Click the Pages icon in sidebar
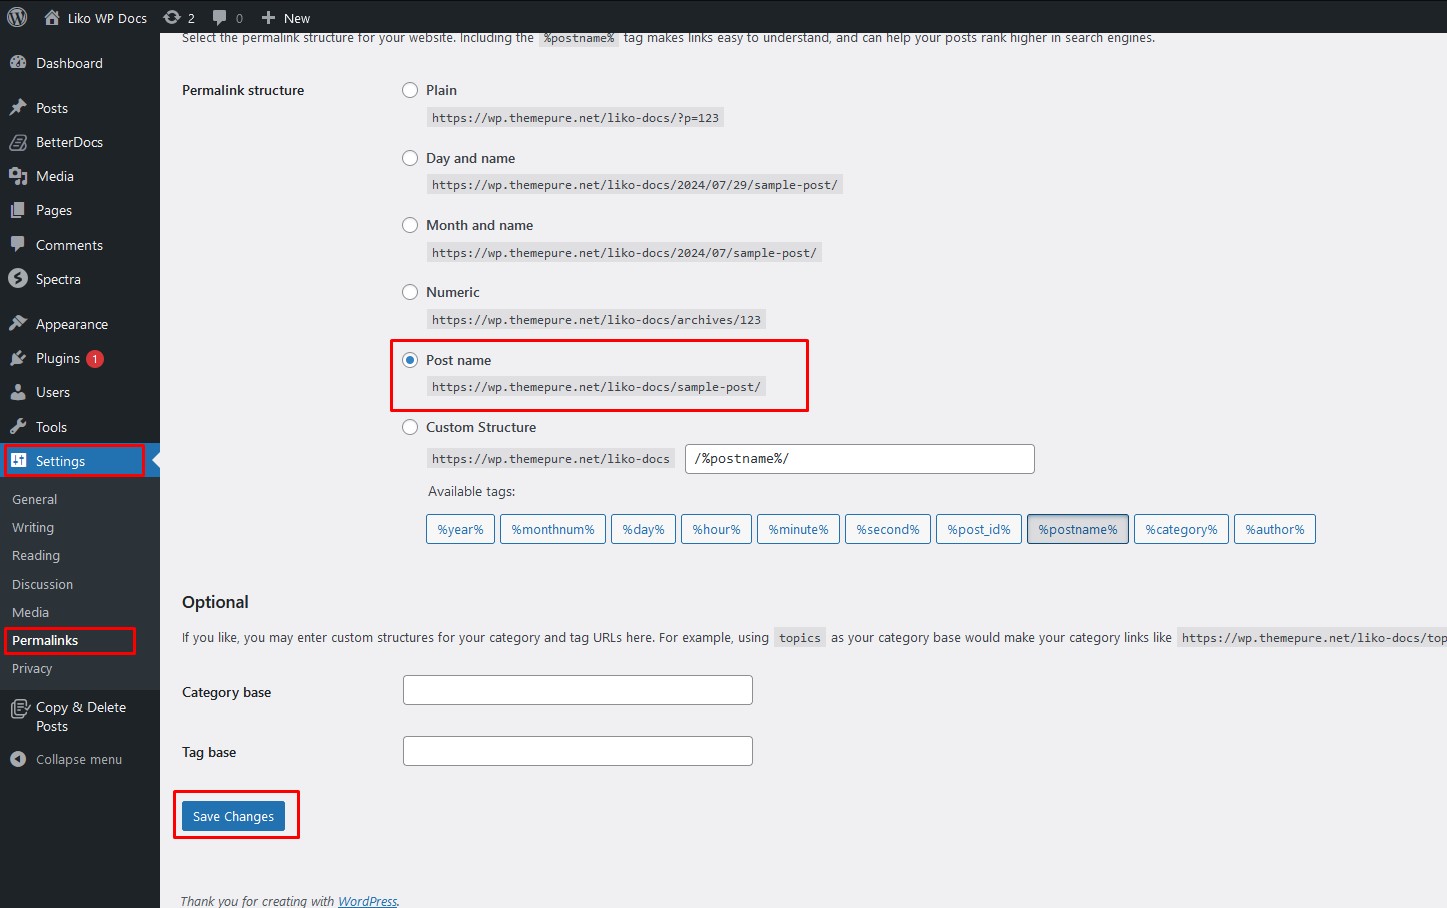This screenshot has width=1447, height=908. pyautogui.click(x=18, y=210)
